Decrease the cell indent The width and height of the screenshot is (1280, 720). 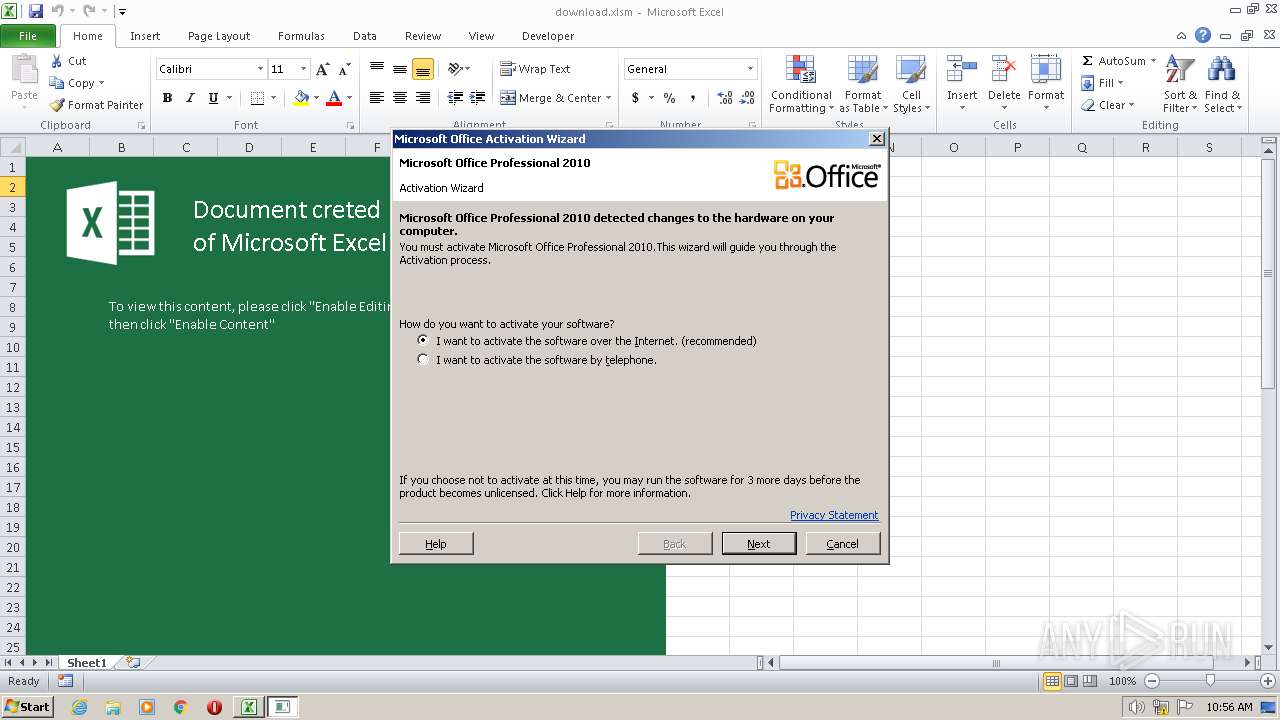click(455, 98)
